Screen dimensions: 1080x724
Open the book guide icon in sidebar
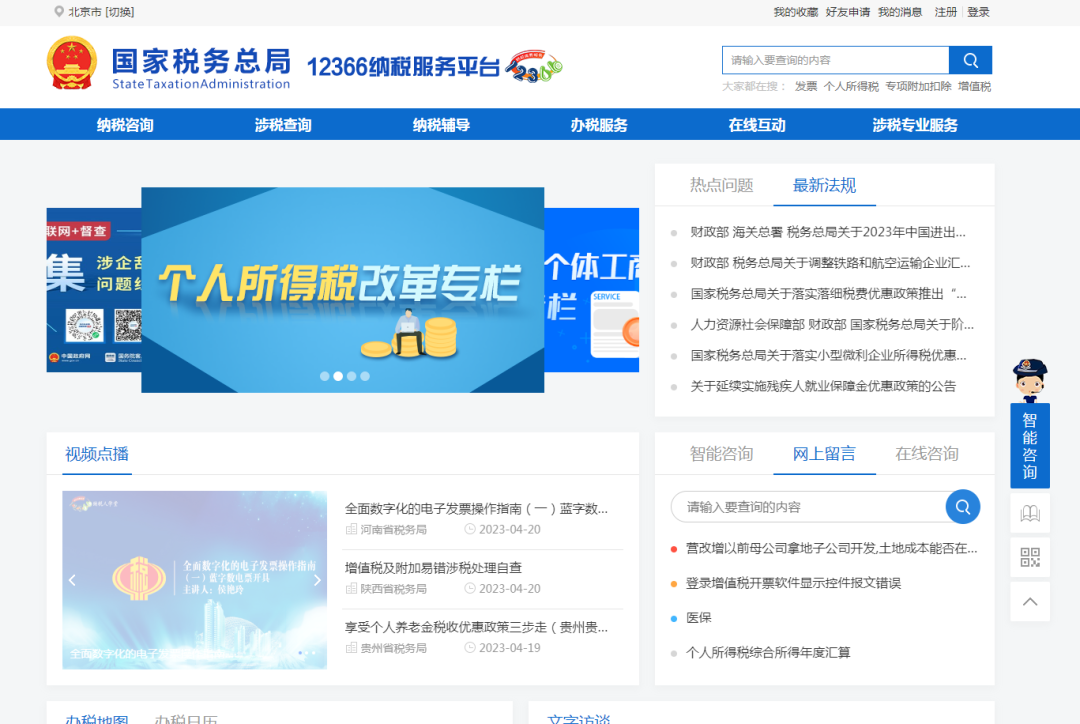[x=1030, y=513]
